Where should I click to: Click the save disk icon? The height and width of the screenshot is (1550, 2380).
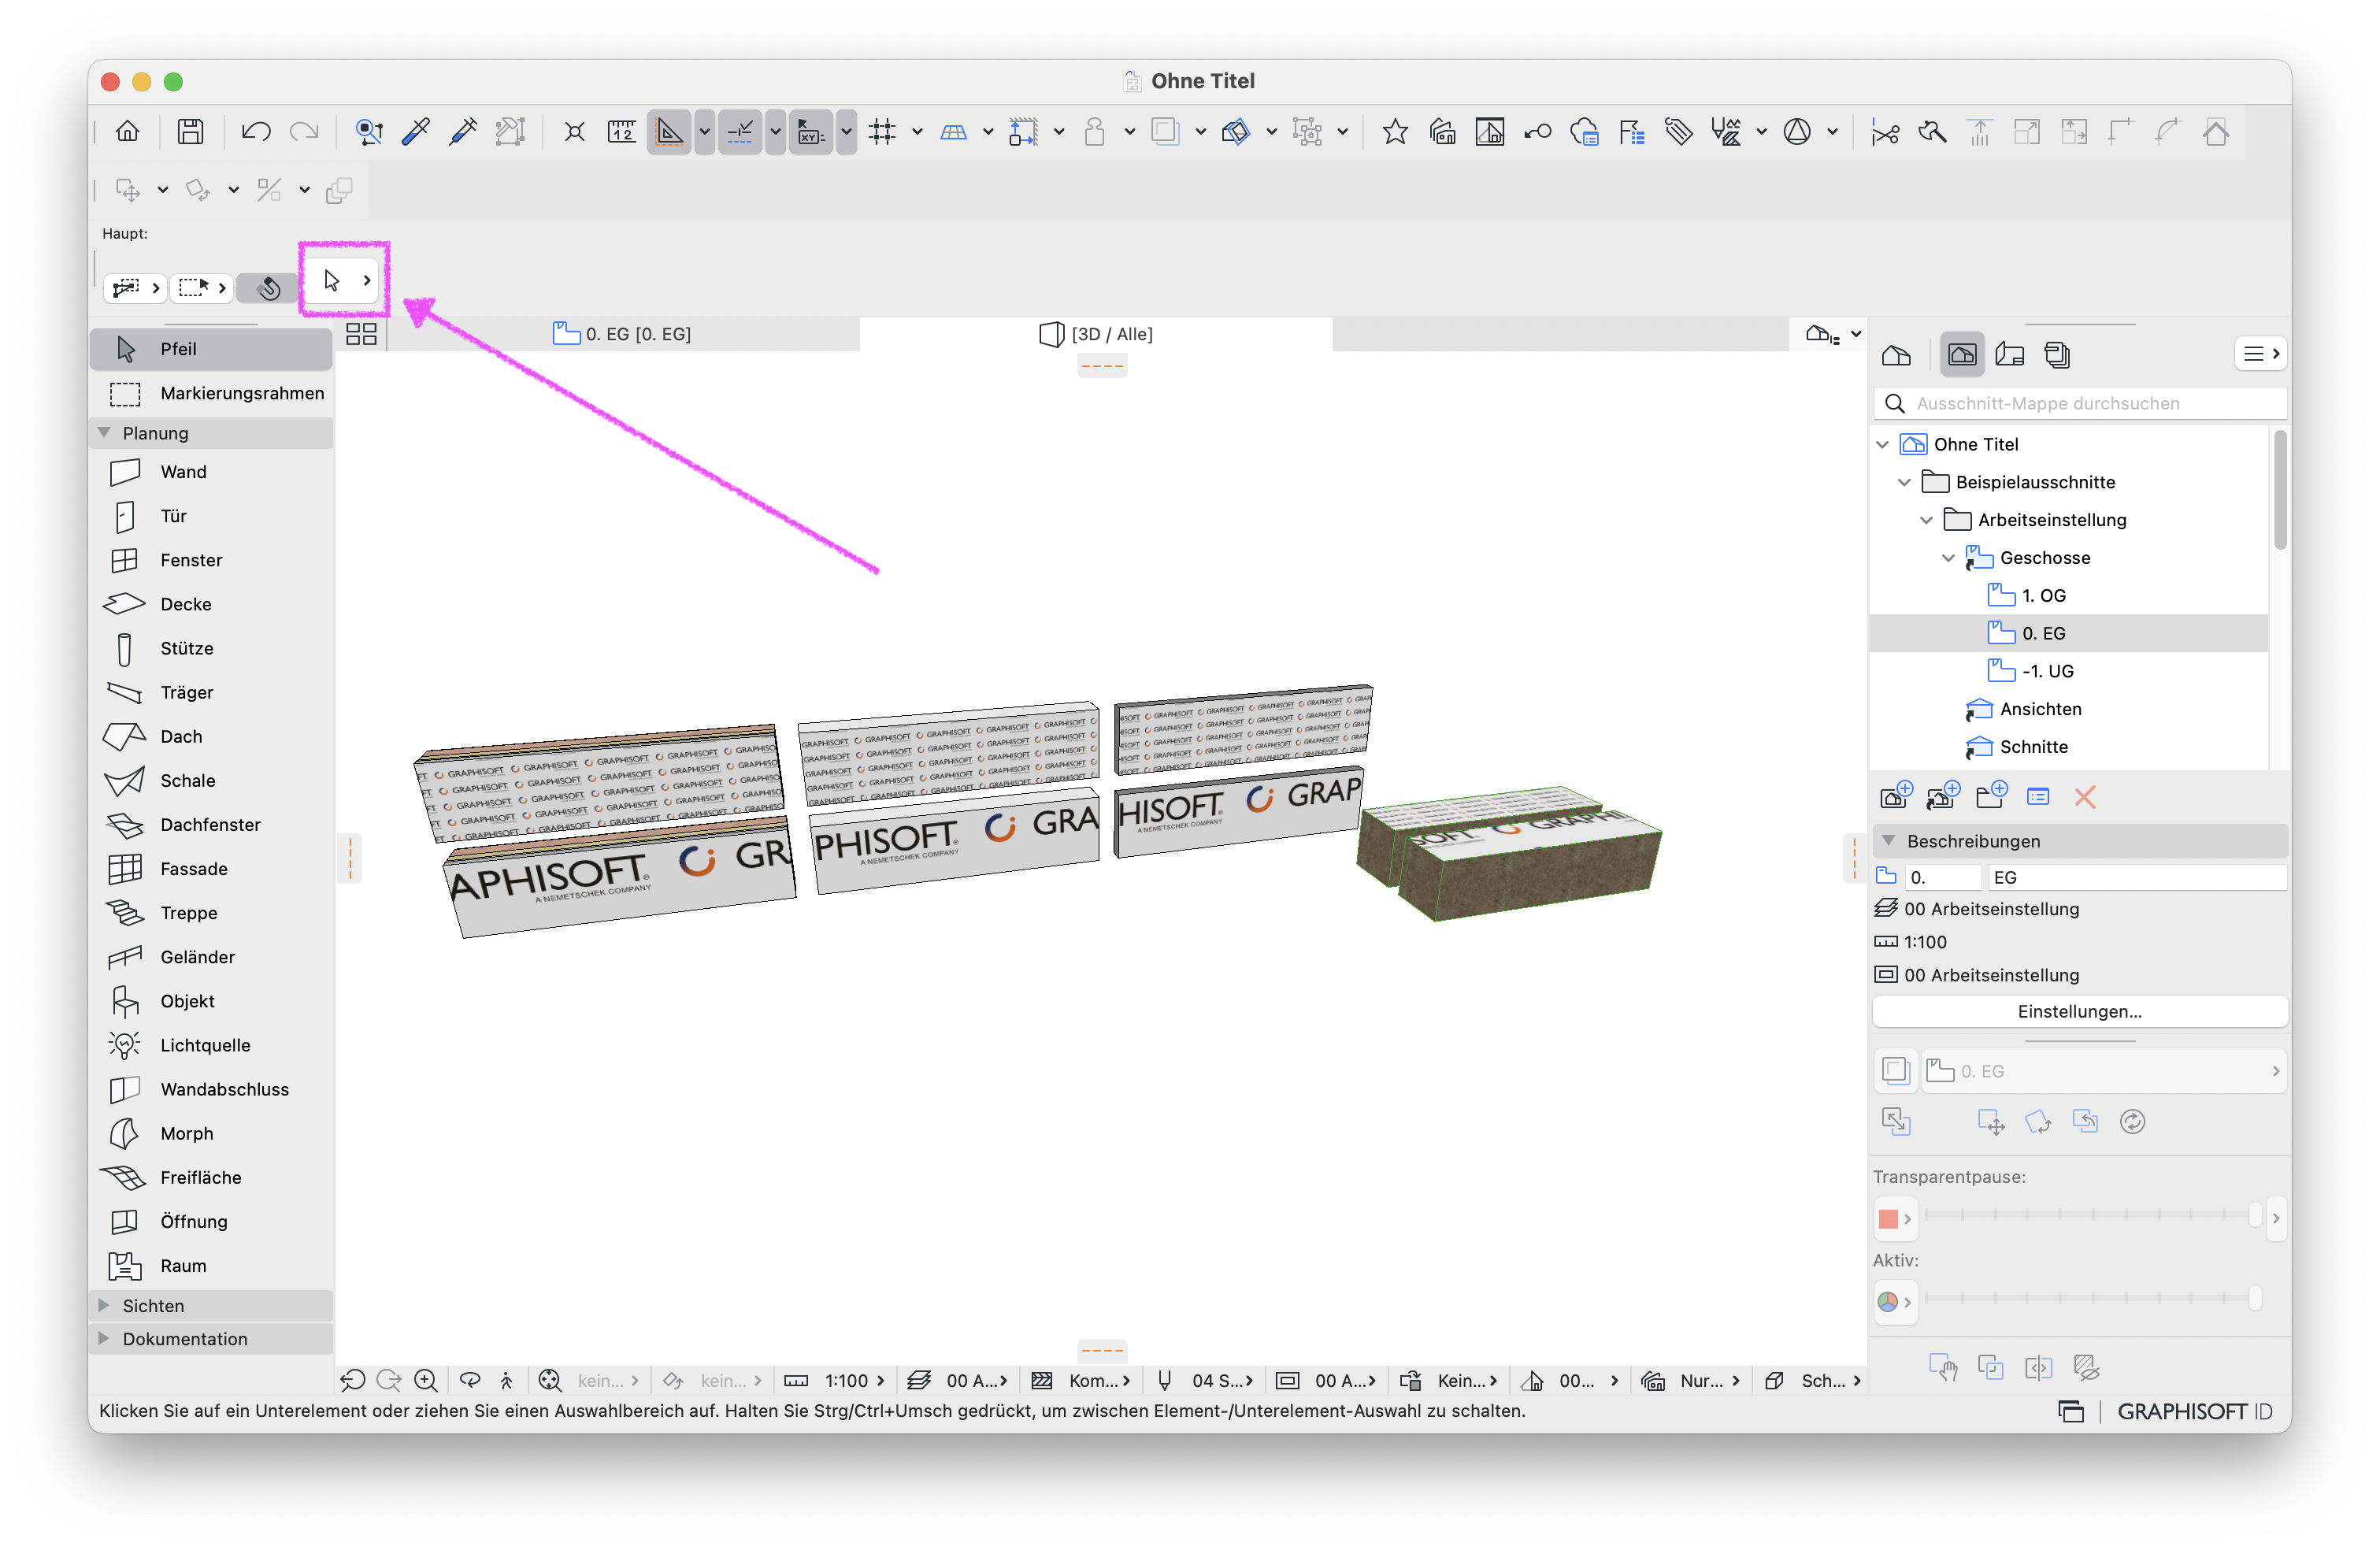click(x=190, y=131)
